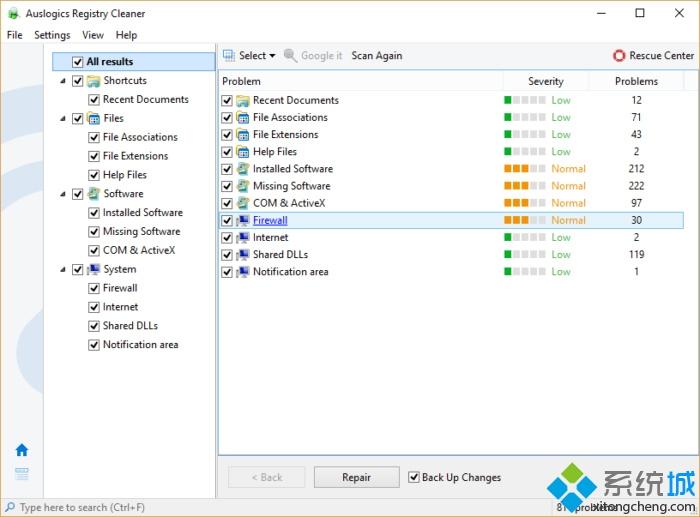Click the Missing Software row icon in results
The height and width of the screenshot is (517, 700).
(x=243, y=186)
